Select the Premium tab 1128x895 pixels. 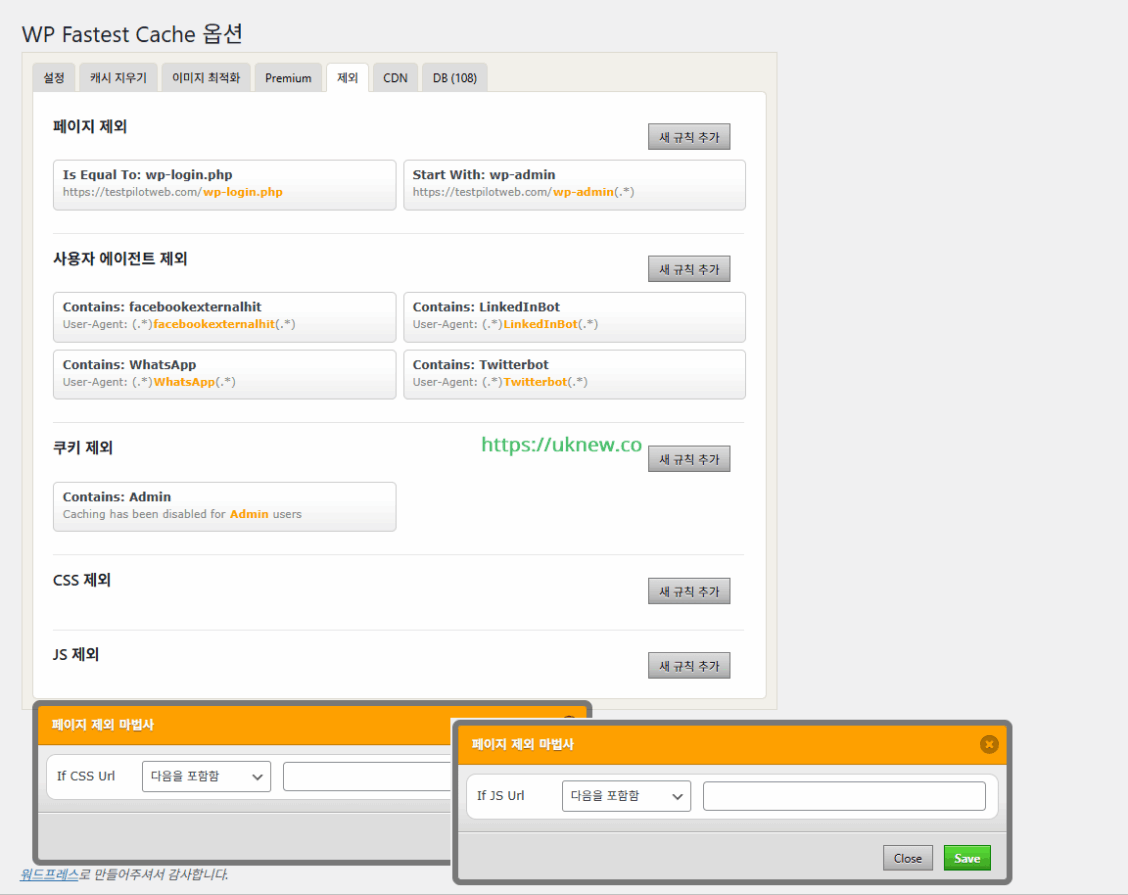click(x=288, y=78)
